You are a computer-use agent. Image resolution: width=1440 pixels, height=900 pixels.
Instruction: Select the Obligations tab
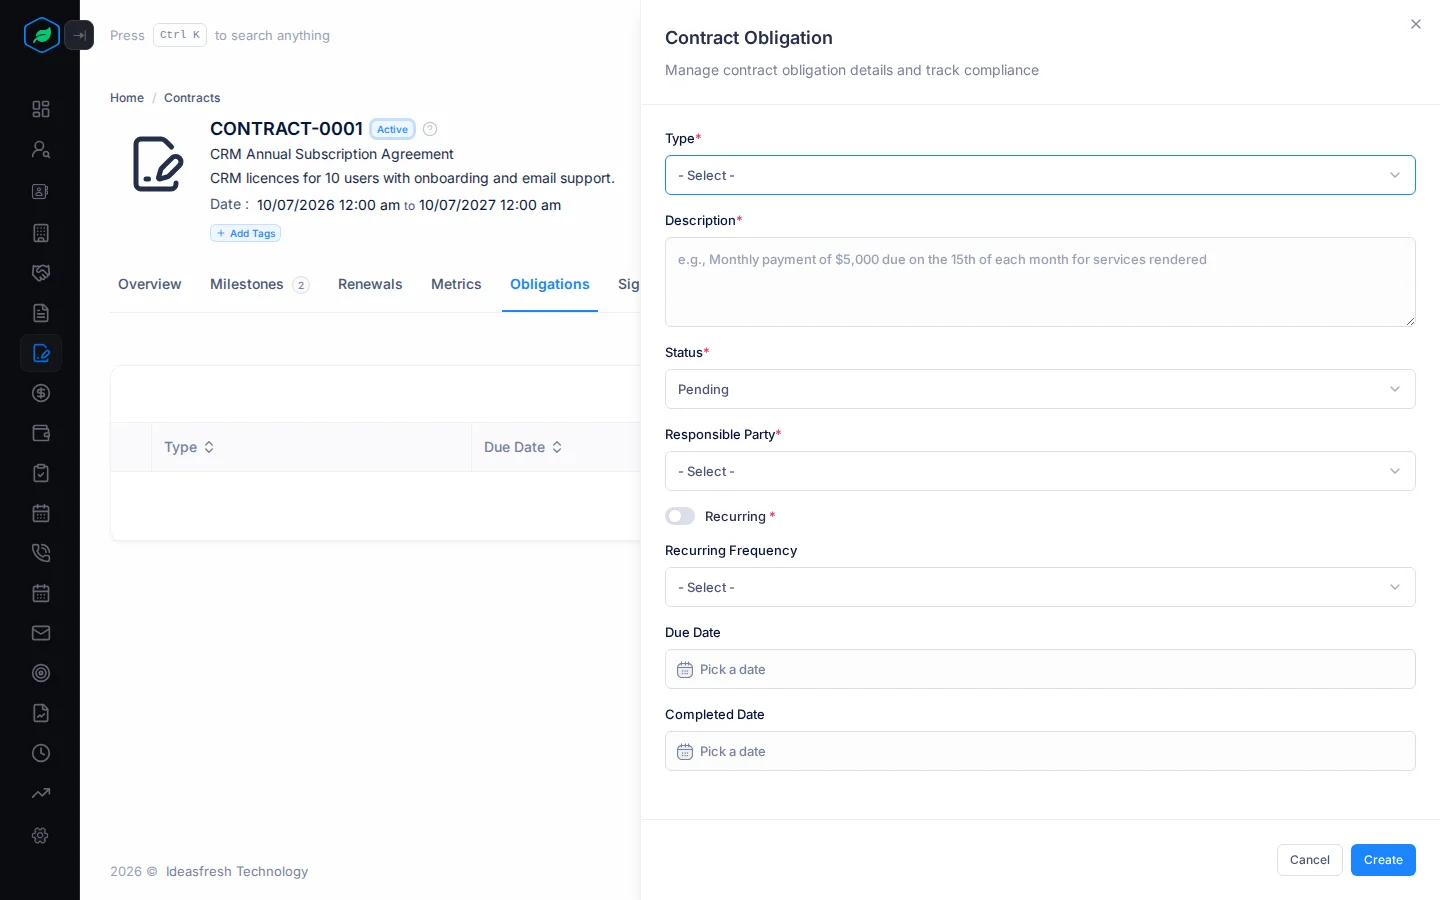[x=550, y=284]
